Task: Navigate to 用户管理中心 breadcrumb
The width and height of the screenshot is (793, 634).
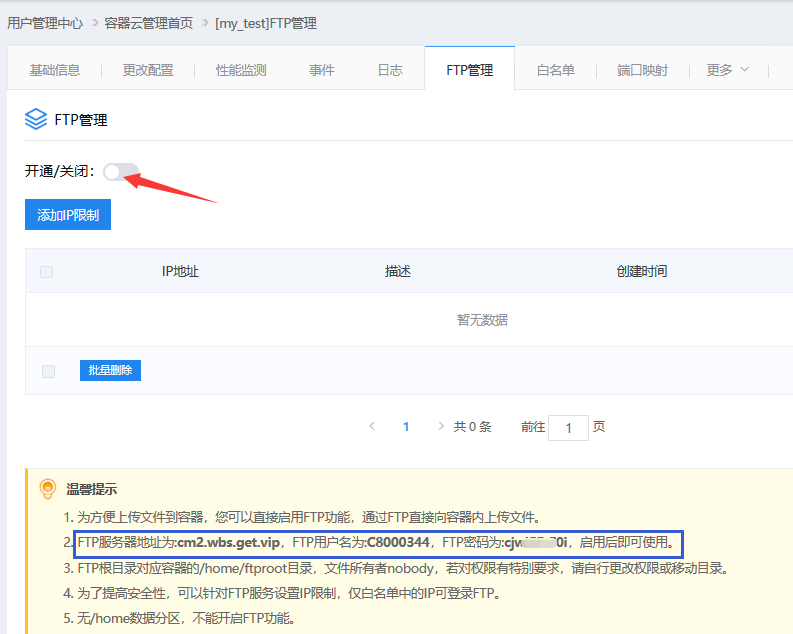Action: point(45,22)
